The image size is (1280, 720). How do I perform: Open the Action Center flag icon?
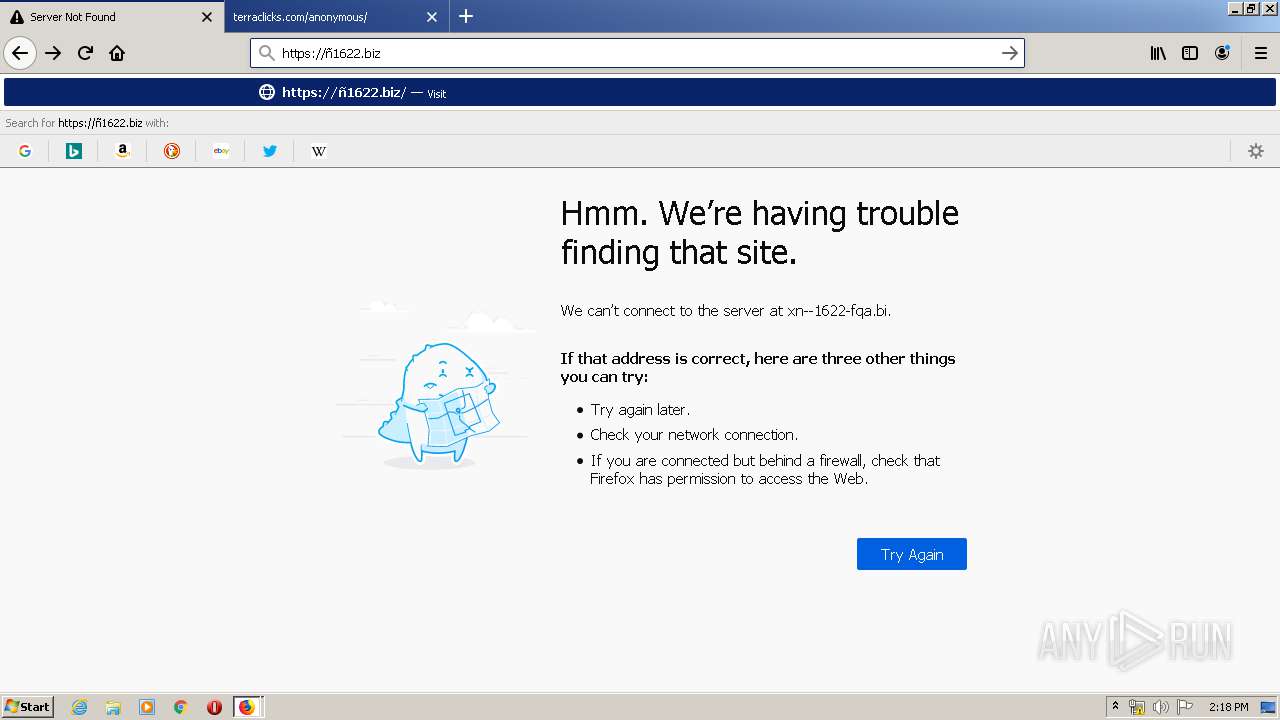(1185, 707)
